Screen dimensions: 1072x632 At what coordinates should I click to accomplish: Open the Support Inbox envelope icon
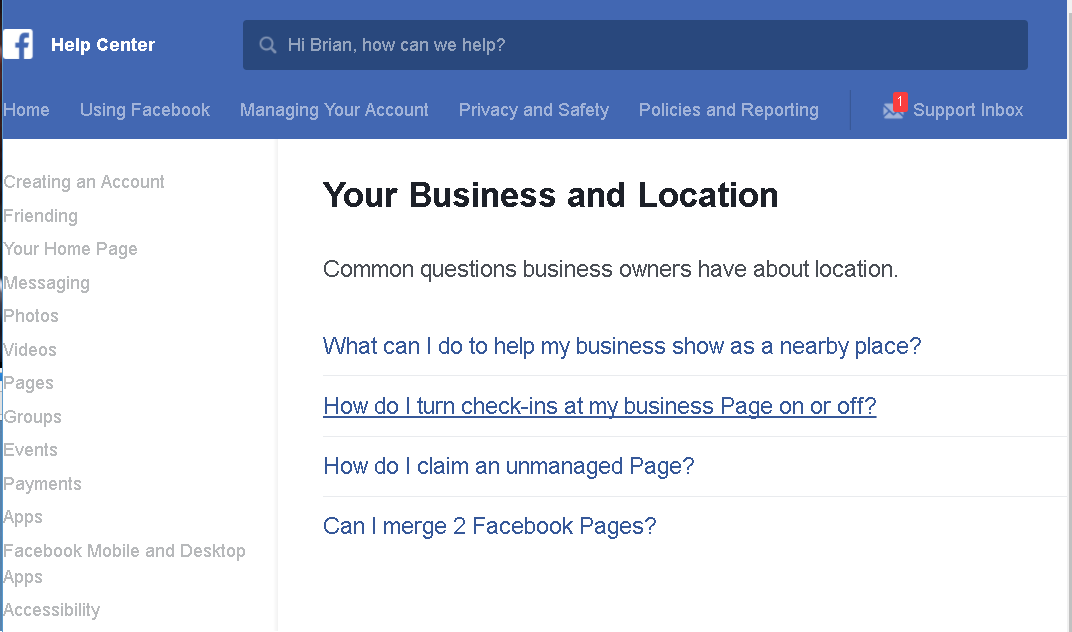click(891, 112)
